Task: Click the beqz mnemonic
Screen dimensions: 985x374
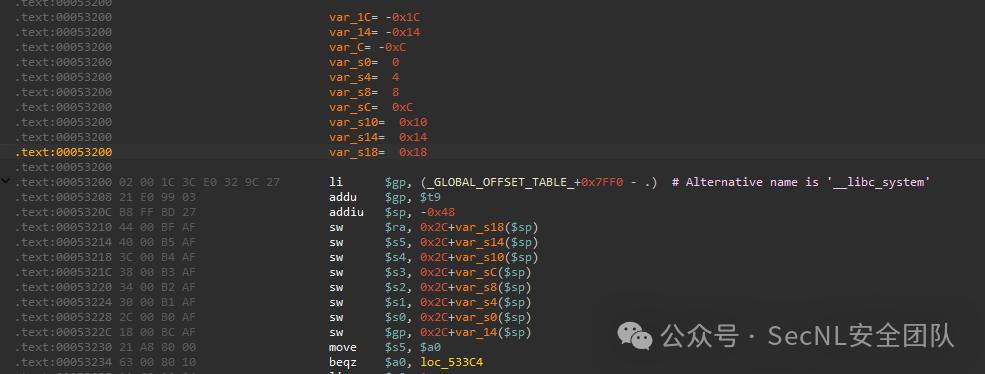Action: point(343,362)
